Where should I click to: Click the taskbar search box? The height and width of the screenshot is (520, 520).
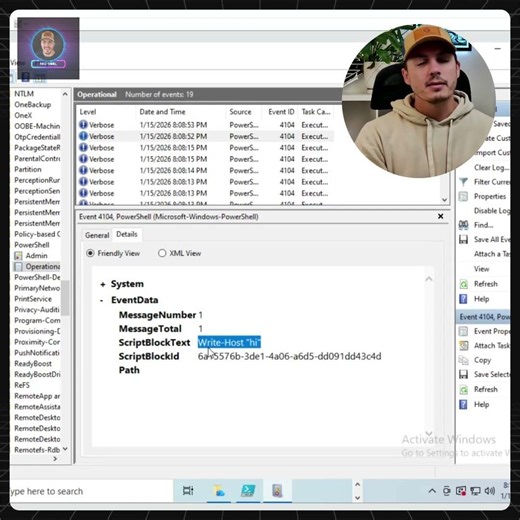click(90, 491)
